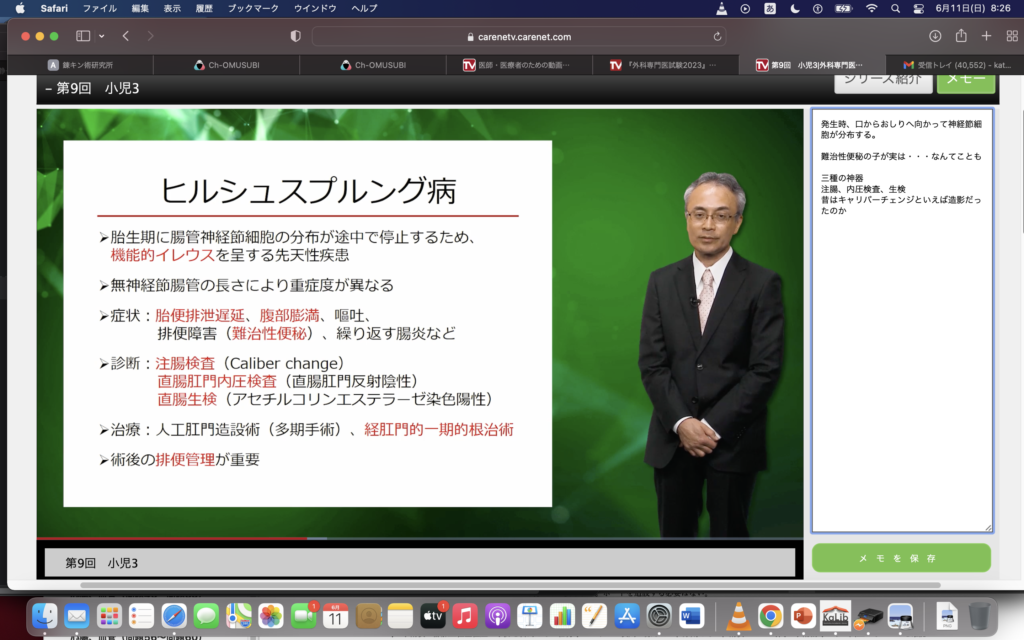The height and width of the screenshot is (640, 1024).
Task: Click the video progress bar
Action: tap(420, 539)
